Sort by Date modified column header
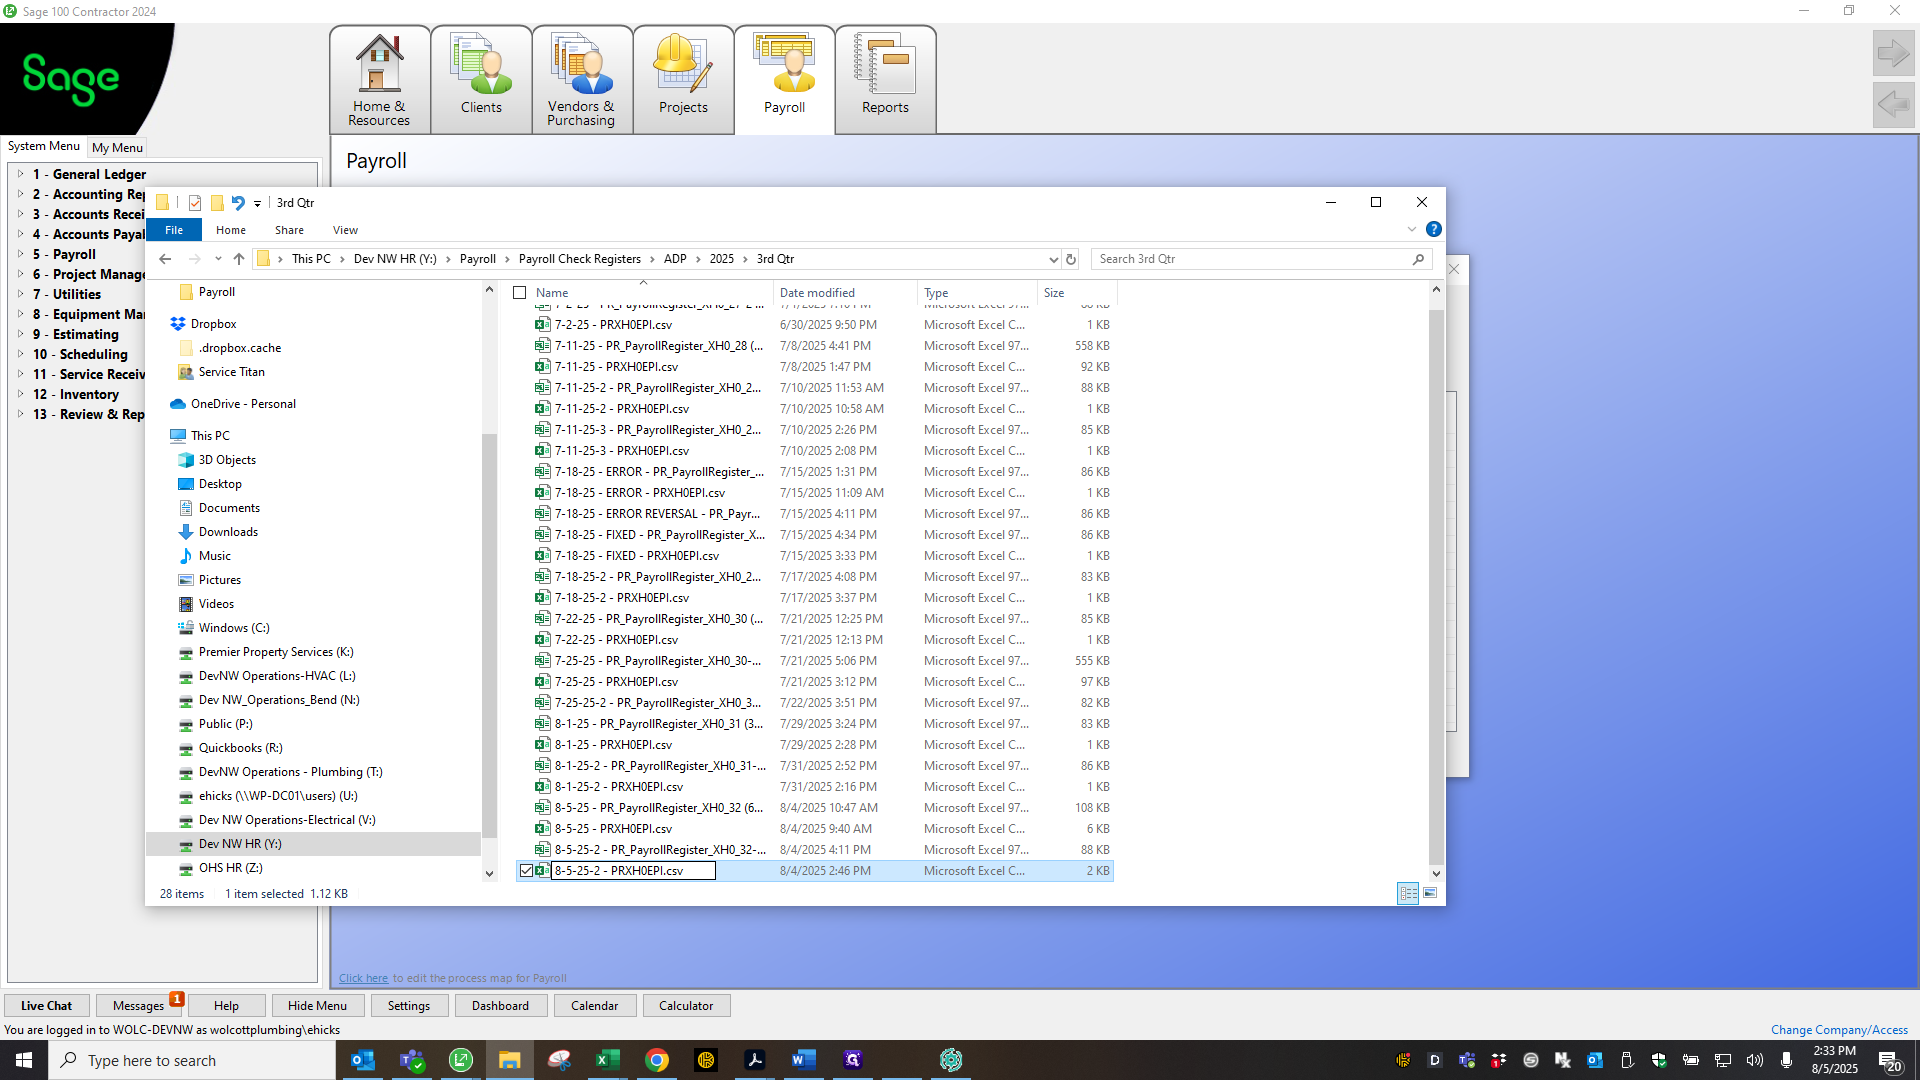The width and height of the screenshot is (1920, 1080). pos(845,293)
